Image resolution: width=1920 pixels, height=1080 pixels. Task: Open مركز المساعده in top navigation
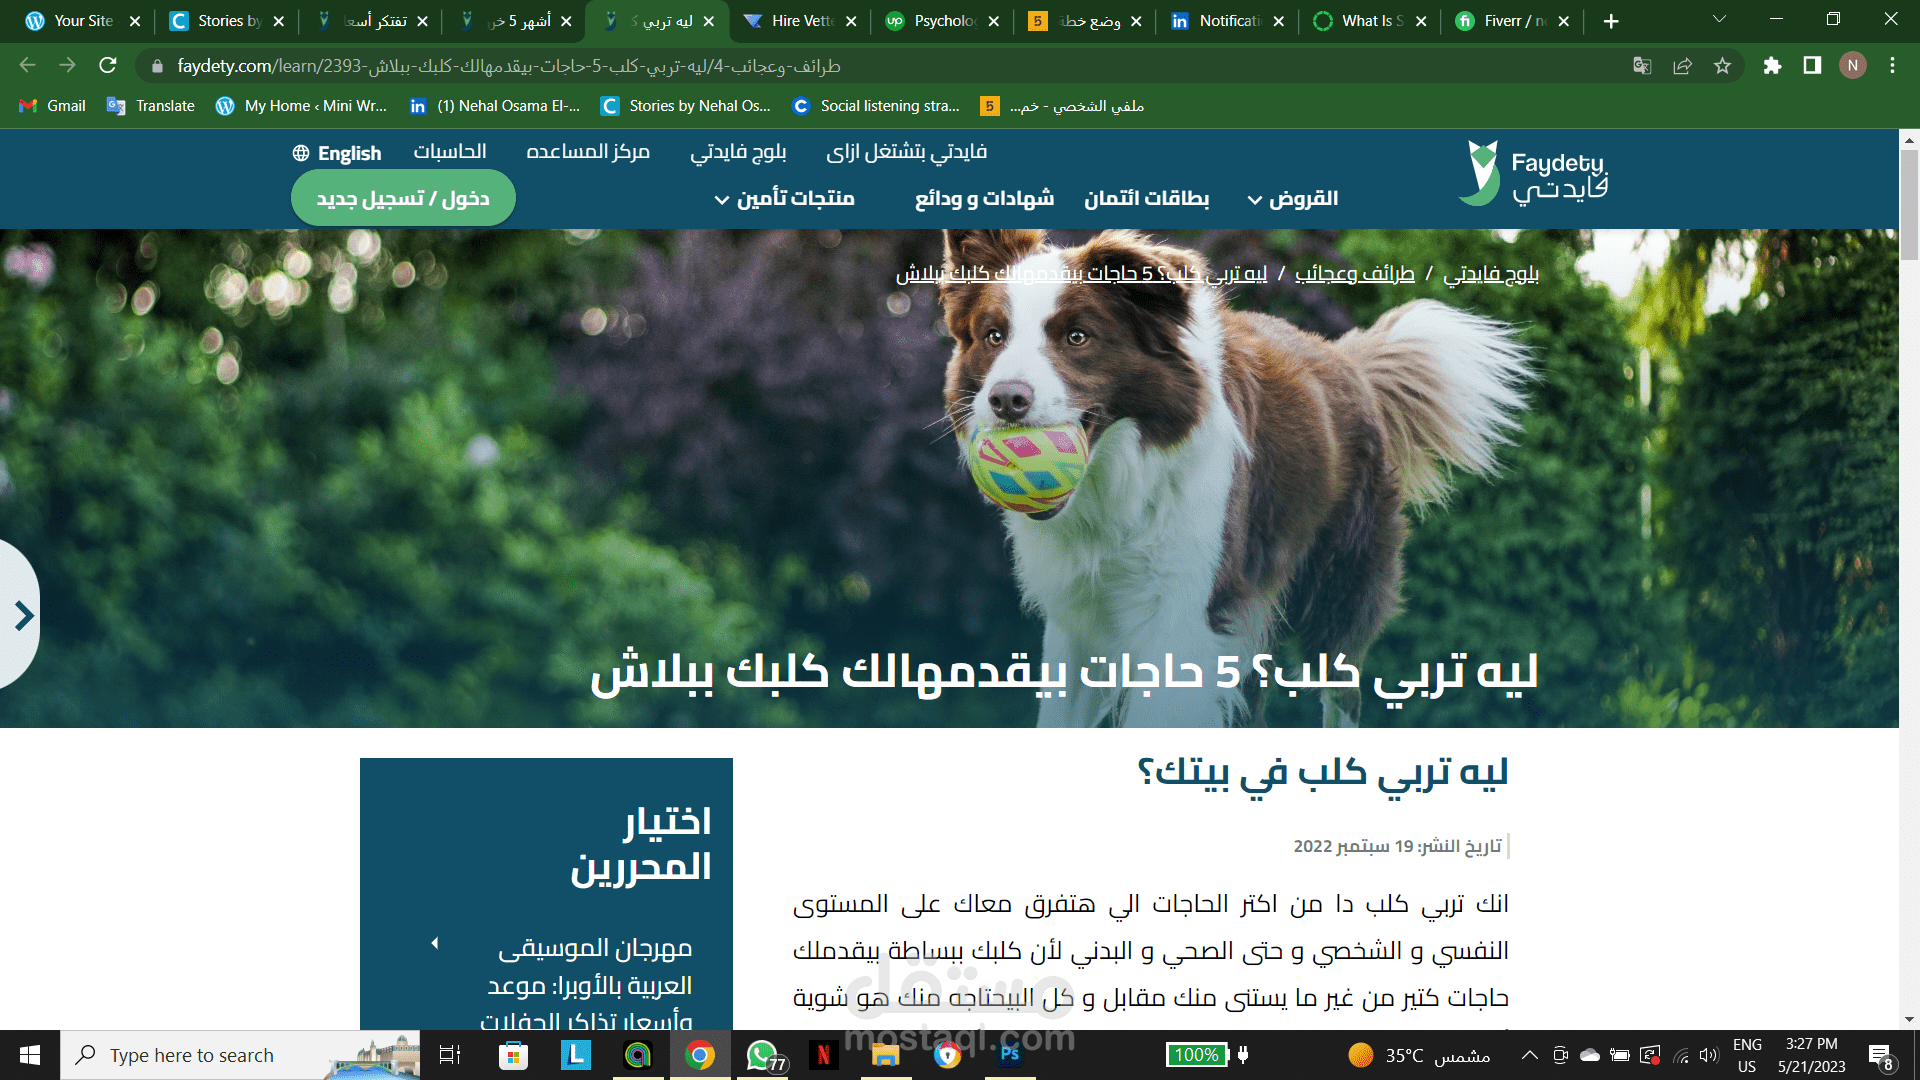pyautogui.click(x=588, y=151)
